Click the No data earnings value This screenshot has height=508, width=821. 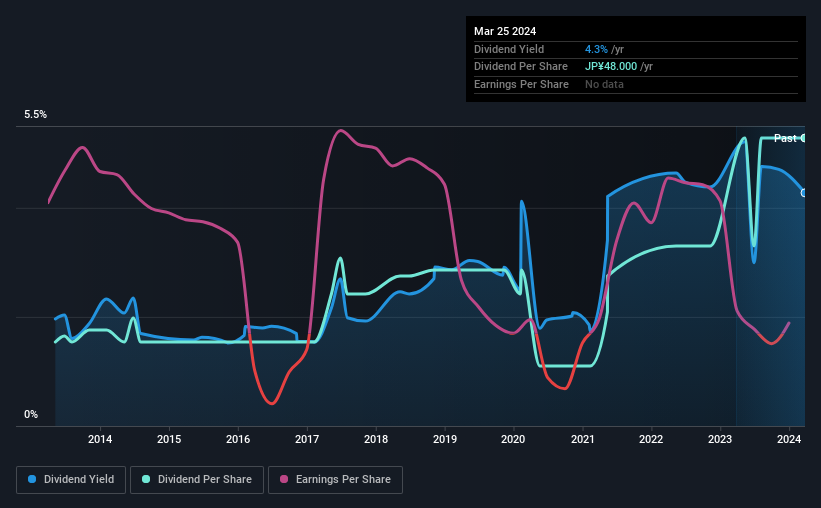click(x=604, y=84)
